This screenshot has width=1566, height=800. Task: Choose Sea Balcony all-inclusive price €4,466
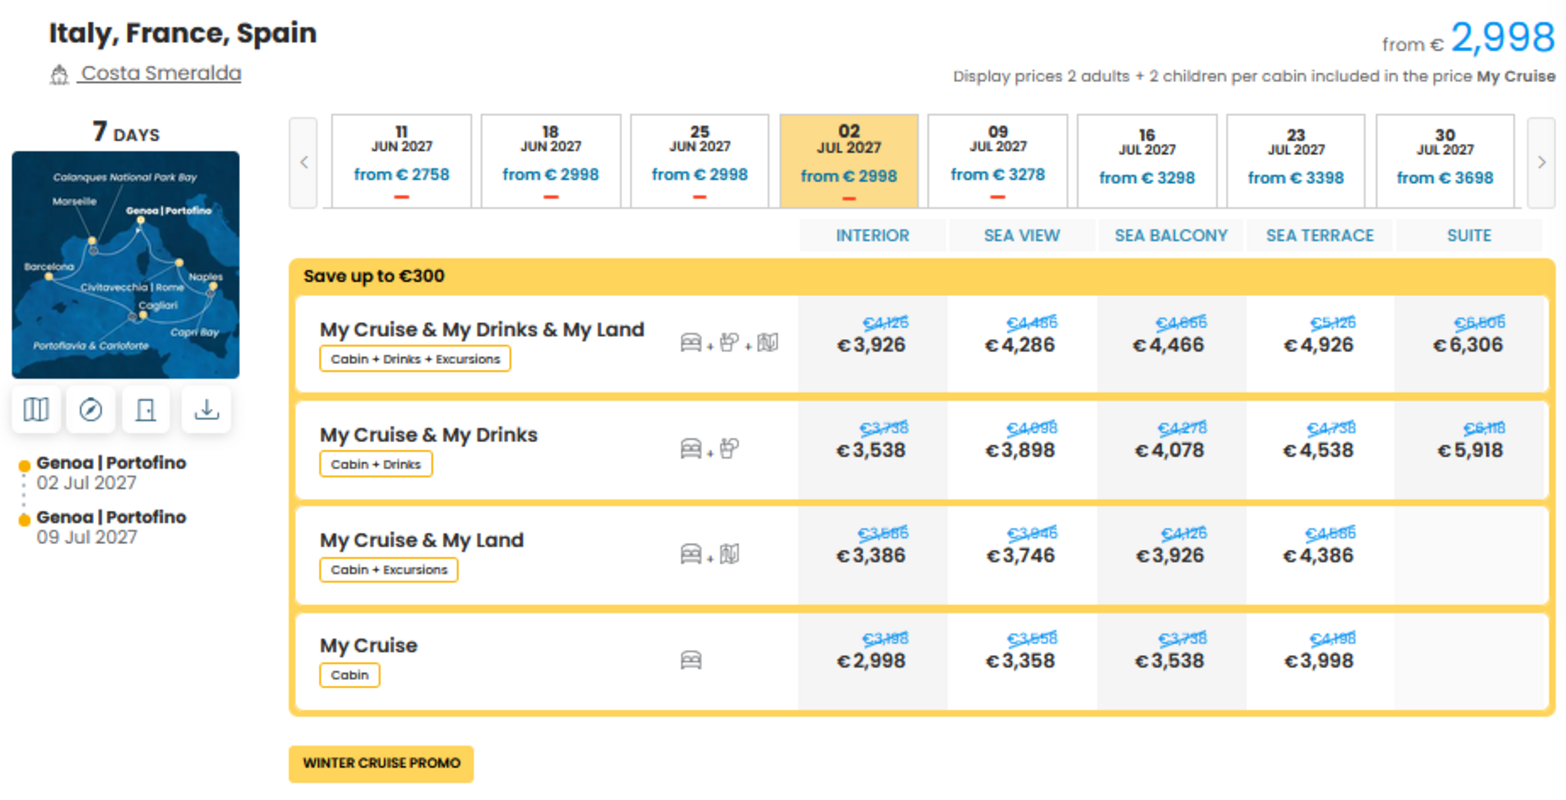[1170, 345]
